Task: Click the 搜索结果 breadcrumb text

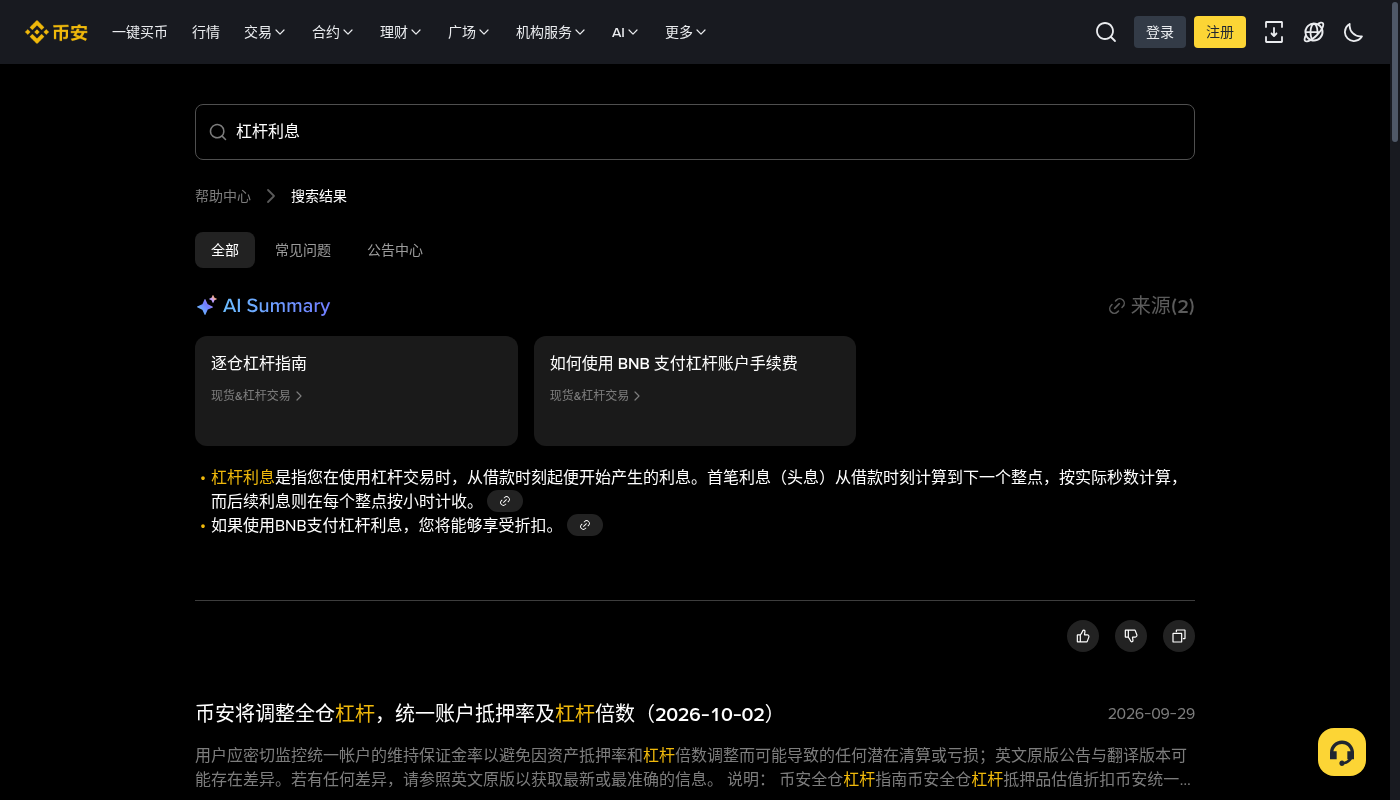Action: [319, 196]
